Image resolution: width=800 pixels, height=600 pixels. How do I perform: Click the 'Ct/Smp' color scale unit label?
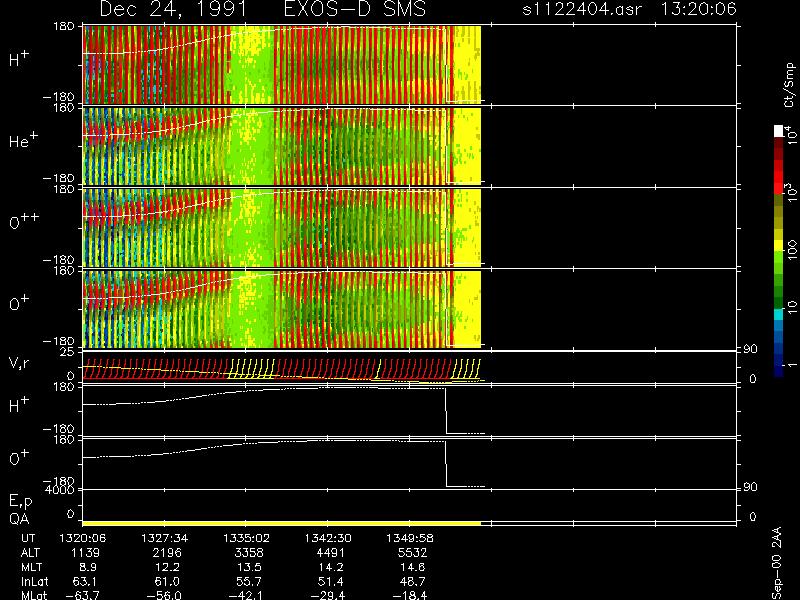coord(789,85)
